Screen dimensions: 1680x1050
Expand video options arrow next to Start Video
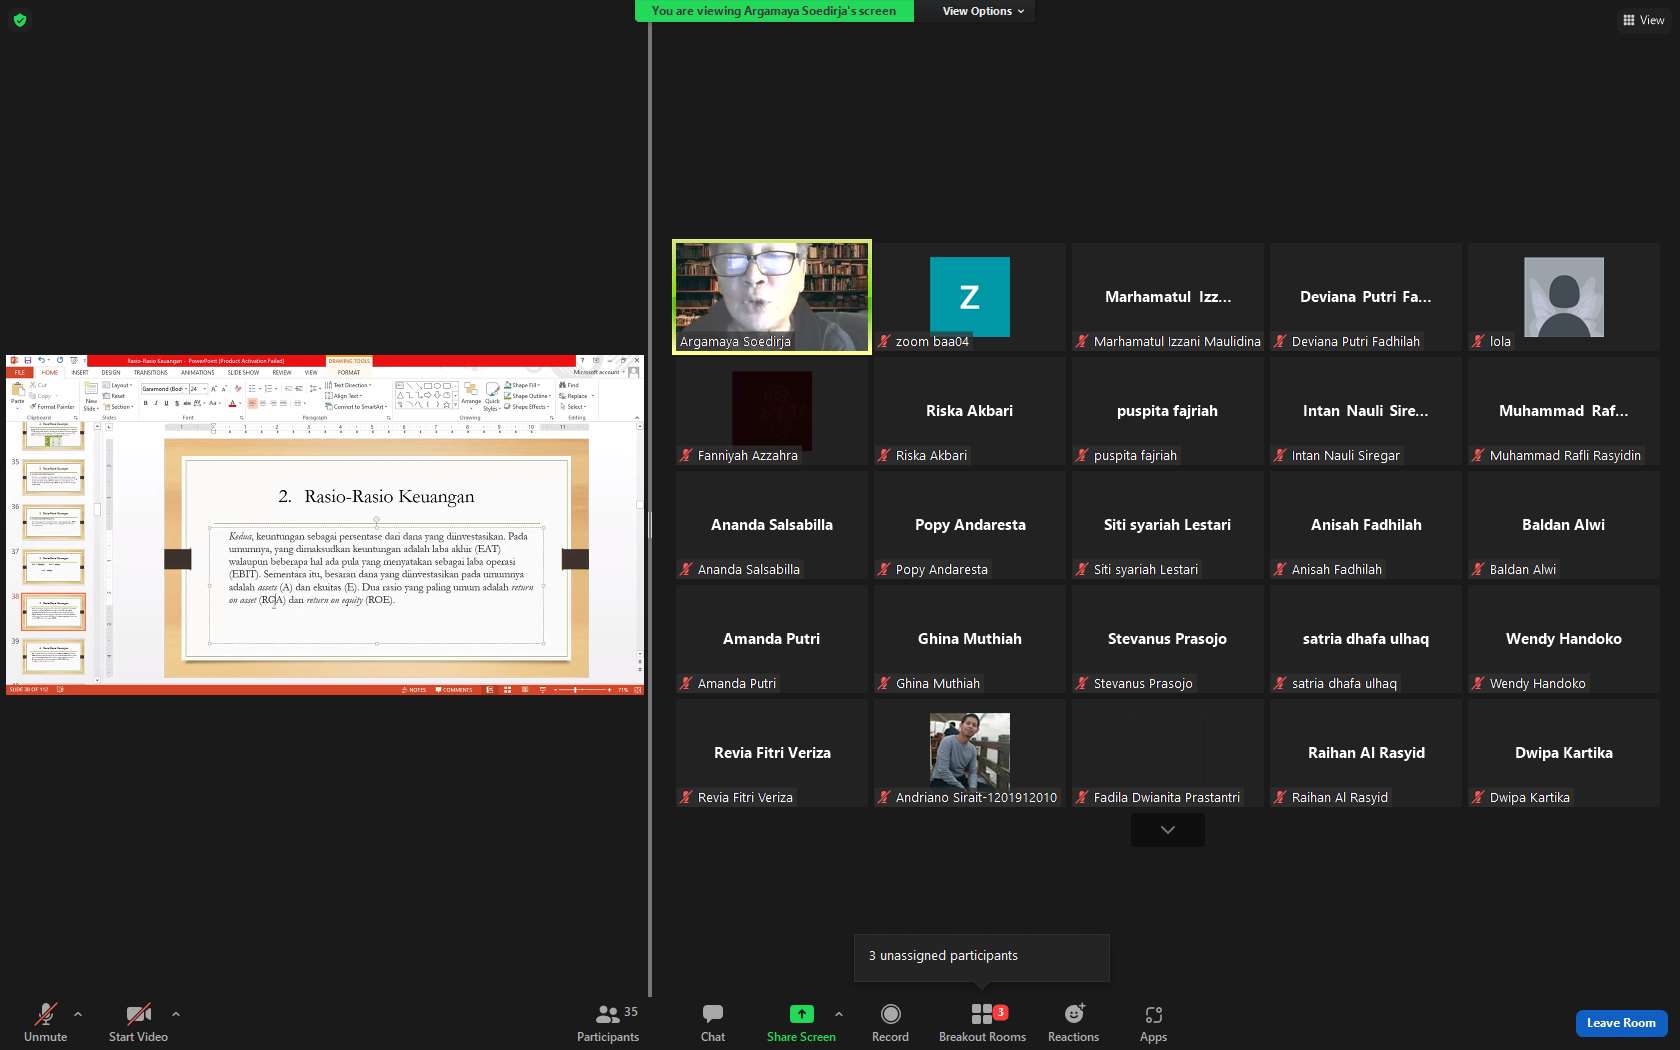[x=176, y=1014]
